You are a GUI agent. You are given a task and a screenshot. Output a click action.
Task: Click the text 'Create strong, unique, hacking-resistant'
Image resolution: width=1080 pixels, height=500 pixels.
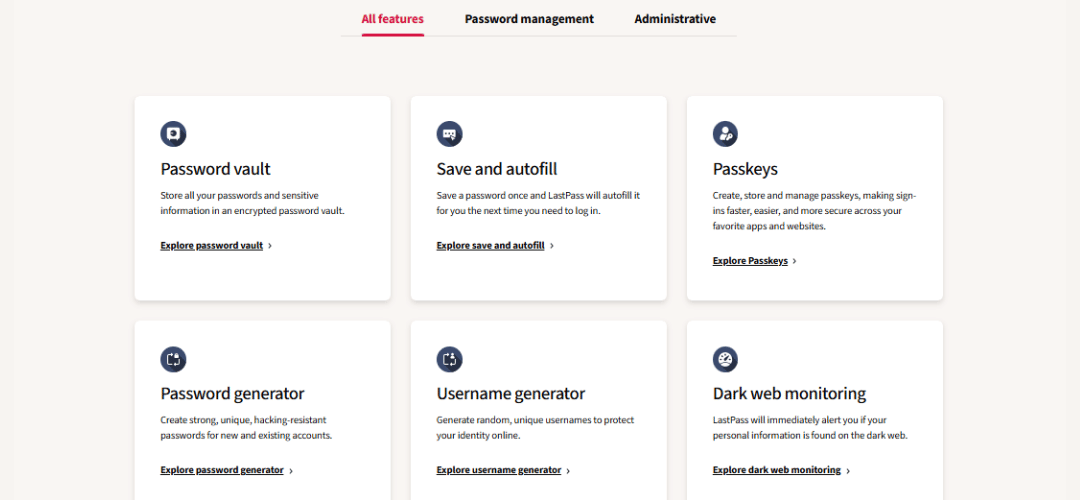pos(243,420)
